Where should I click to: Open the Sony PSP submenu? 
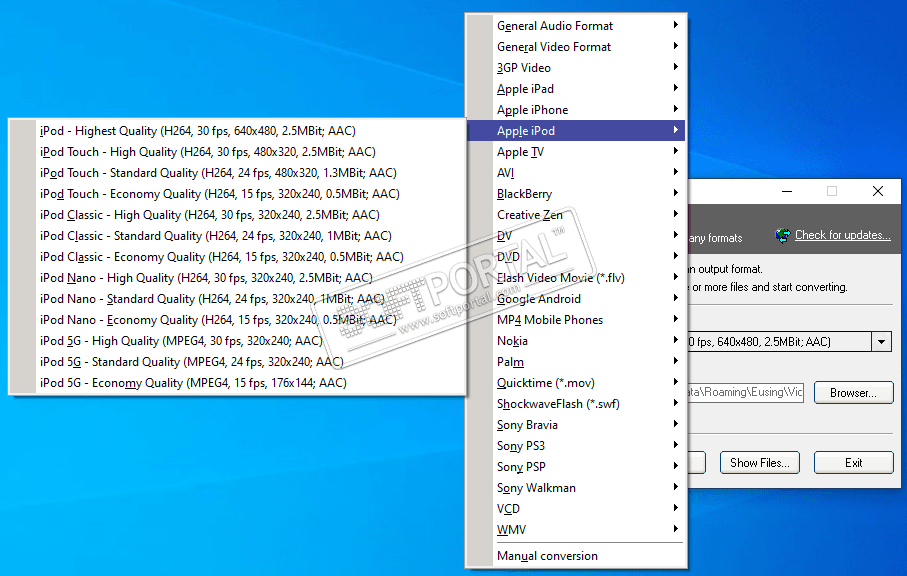[x=576, y=467]
